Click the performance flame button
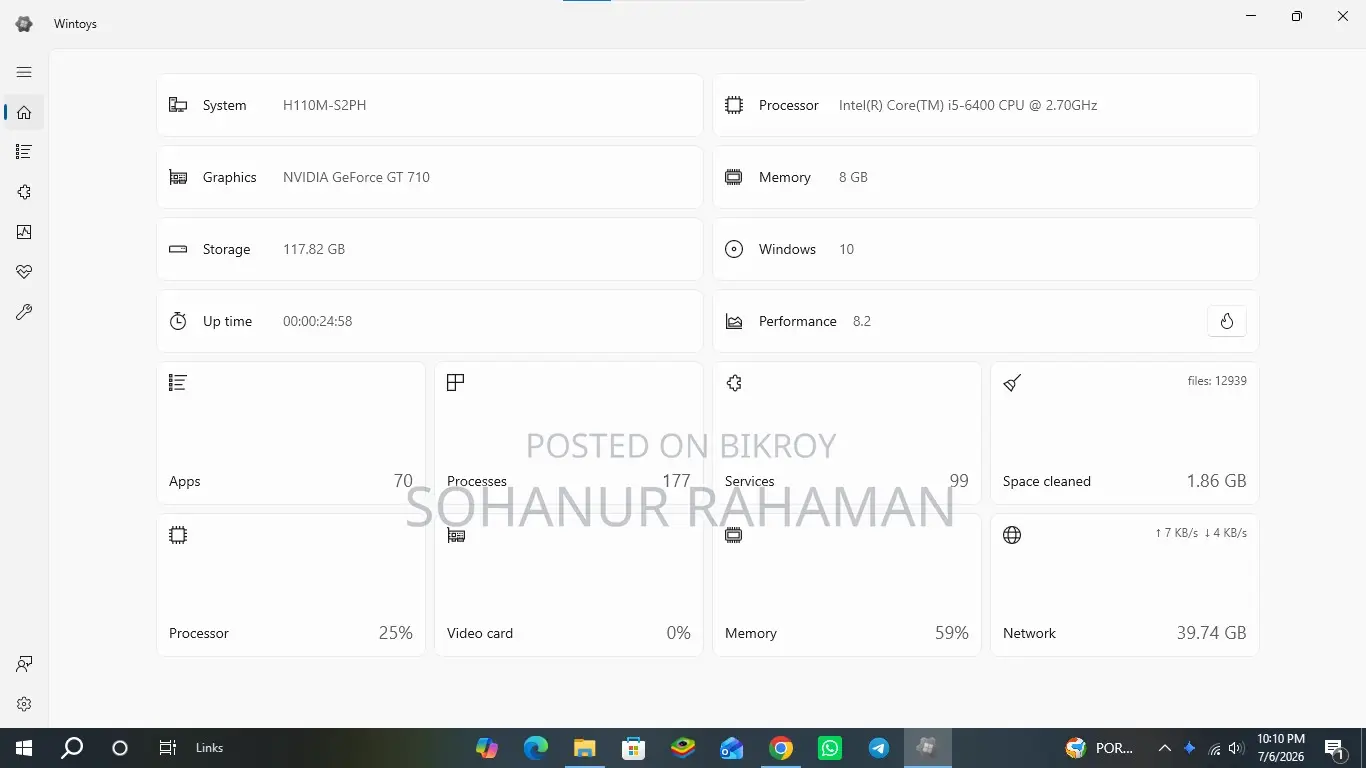Viewport: 1366px width, 768px height. (1226, 321)
